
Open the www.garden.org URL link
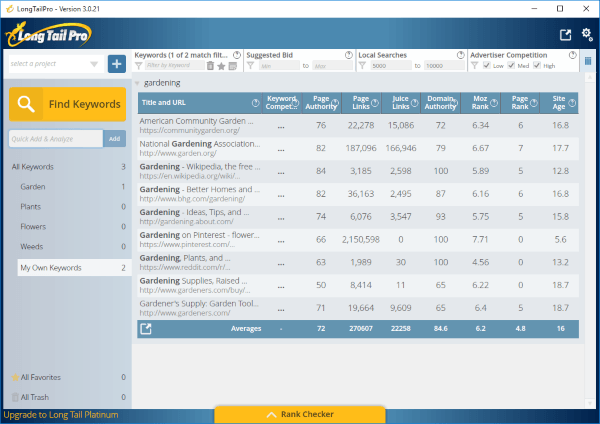[x=178, y=153]
